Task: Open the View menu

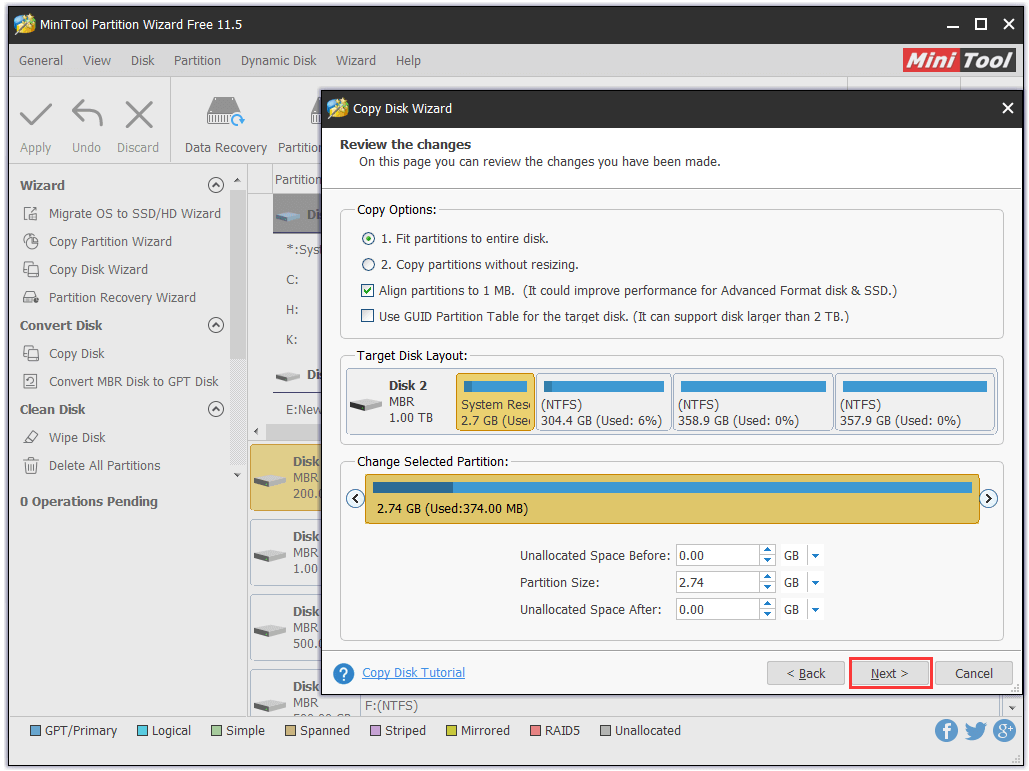Action: (x=96, y=60)
